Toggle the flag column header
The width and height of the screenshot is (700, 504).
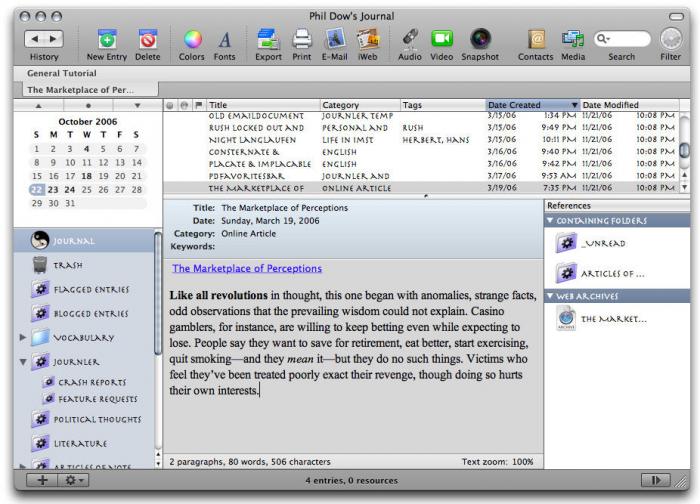click(x=199, y=105)
